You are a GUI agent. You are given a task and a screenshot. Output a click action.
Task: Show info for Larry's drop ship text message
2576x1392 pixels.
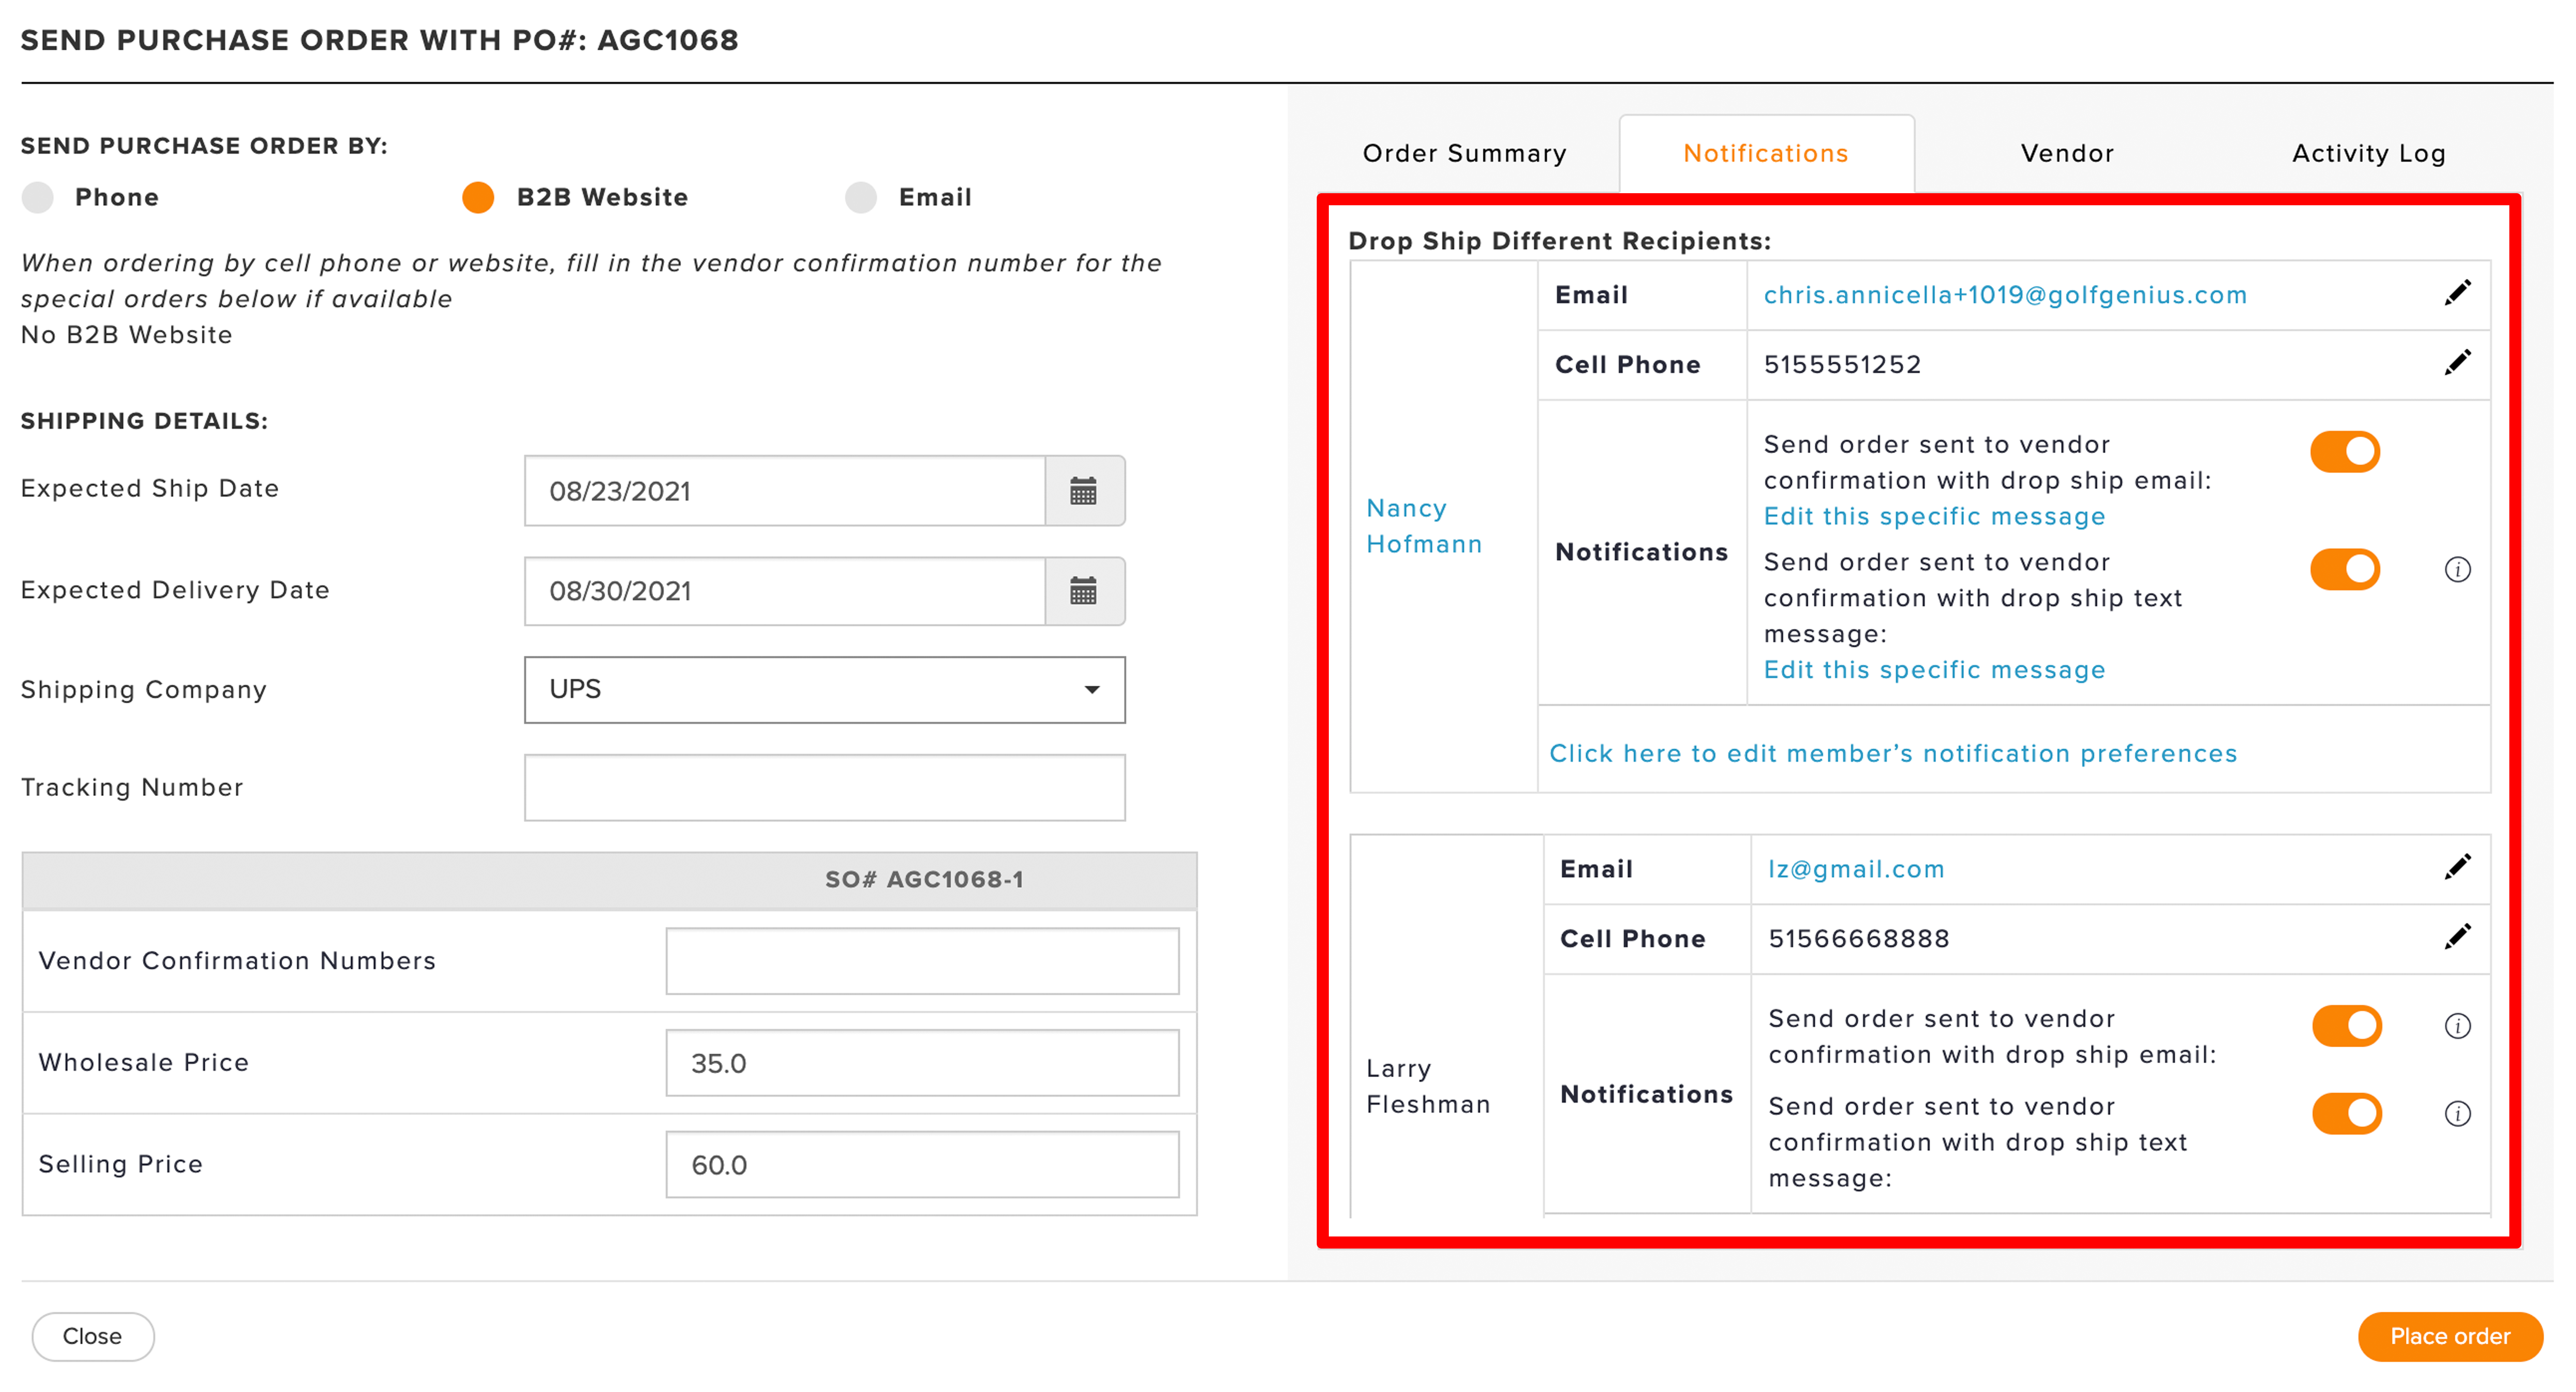click(x=2457, y=1113)
